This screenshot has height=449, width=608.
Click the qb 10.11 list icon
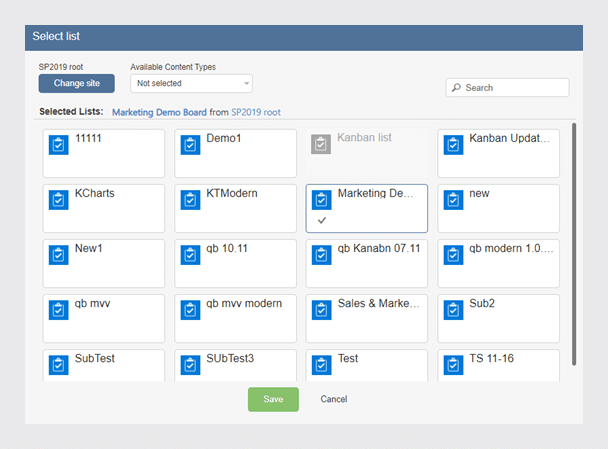click(x=190, y=255)
